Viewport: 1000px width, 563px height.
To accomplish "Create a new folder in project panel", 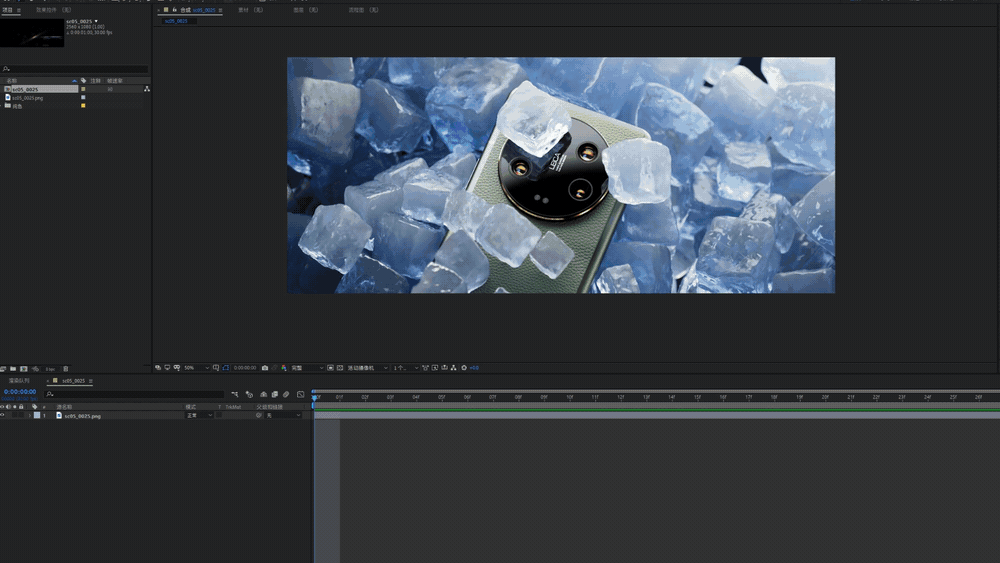I will tap(13, 369).
